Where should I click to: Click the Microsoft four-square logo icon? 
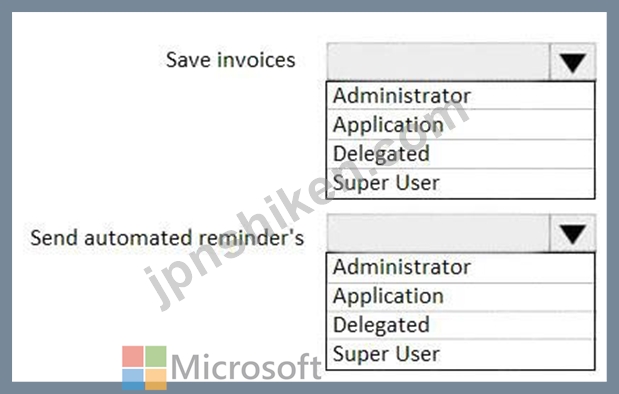144,368
